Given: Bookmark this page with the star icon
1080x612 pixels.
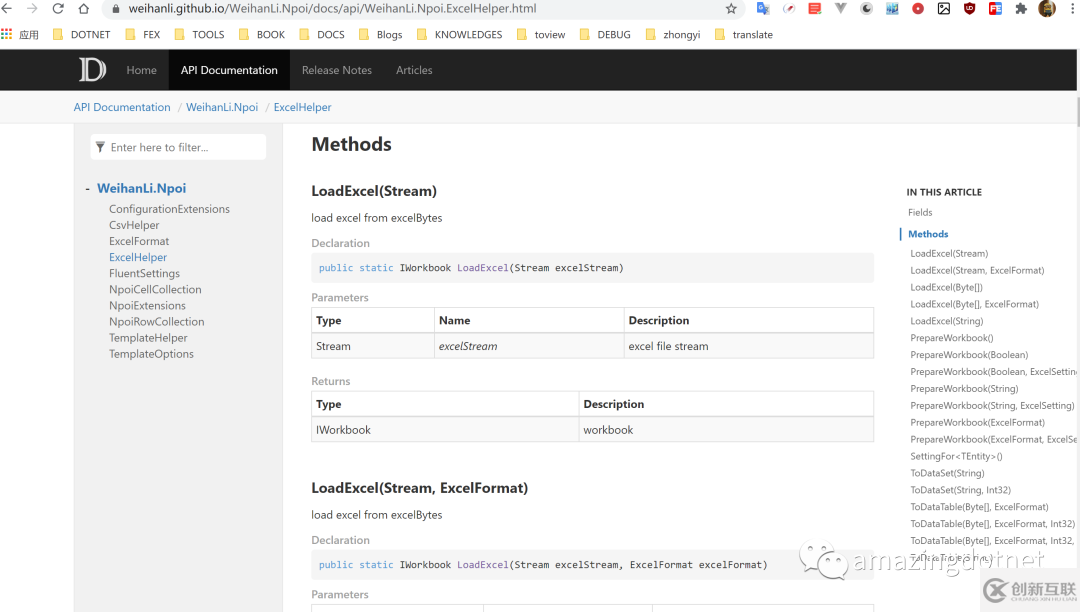Looking at the screenshot, I should 731,9.
